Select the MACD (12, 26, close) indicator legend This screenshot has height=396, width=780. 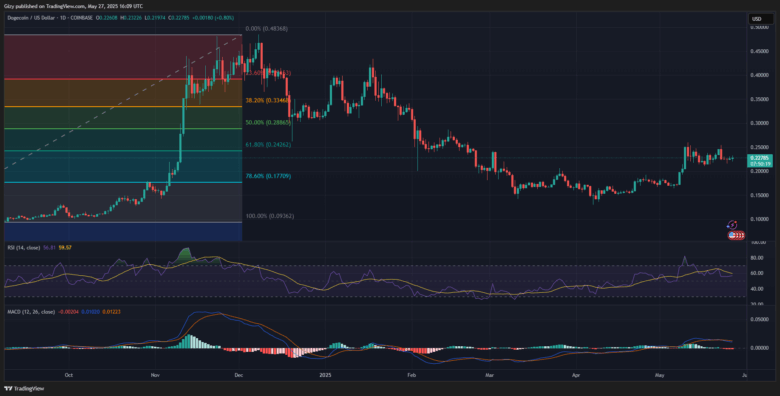tap(31, 312)
